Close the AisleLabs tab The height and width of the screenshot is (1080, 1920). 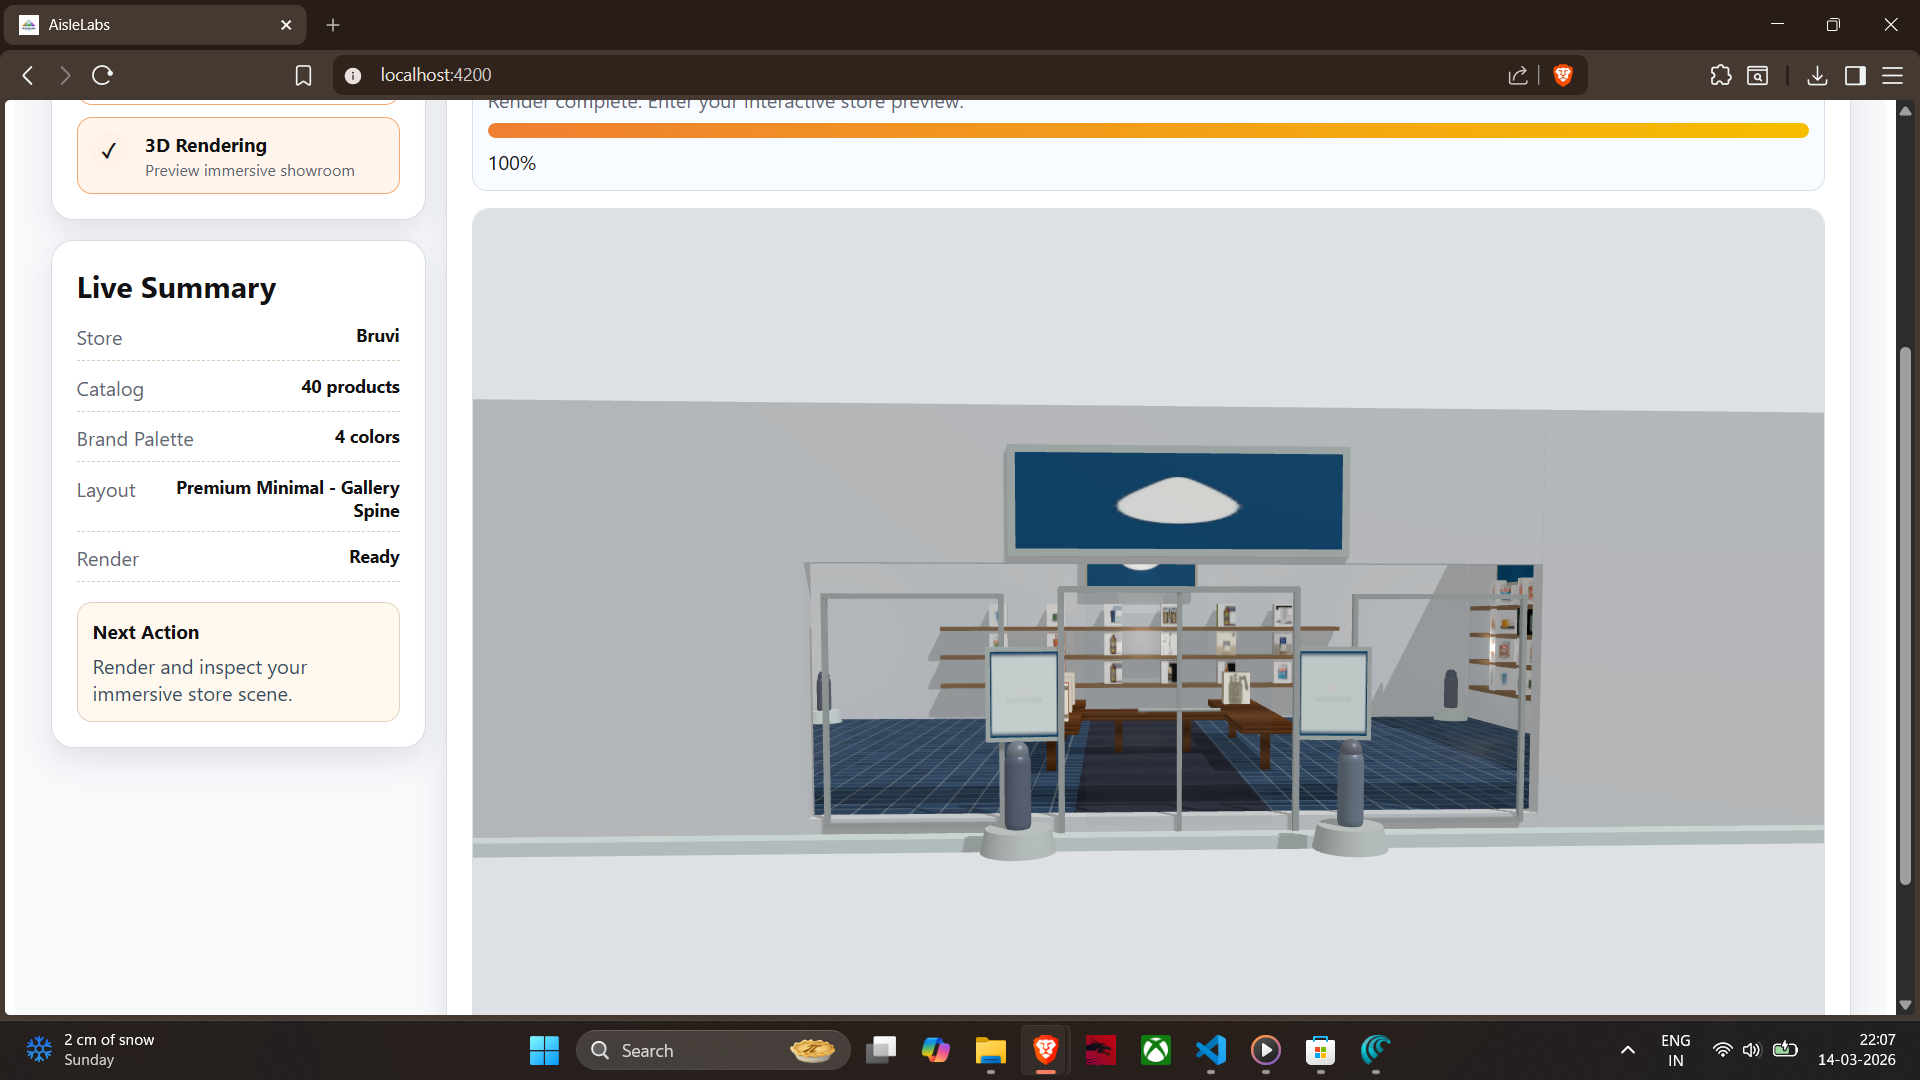(286, 25)
